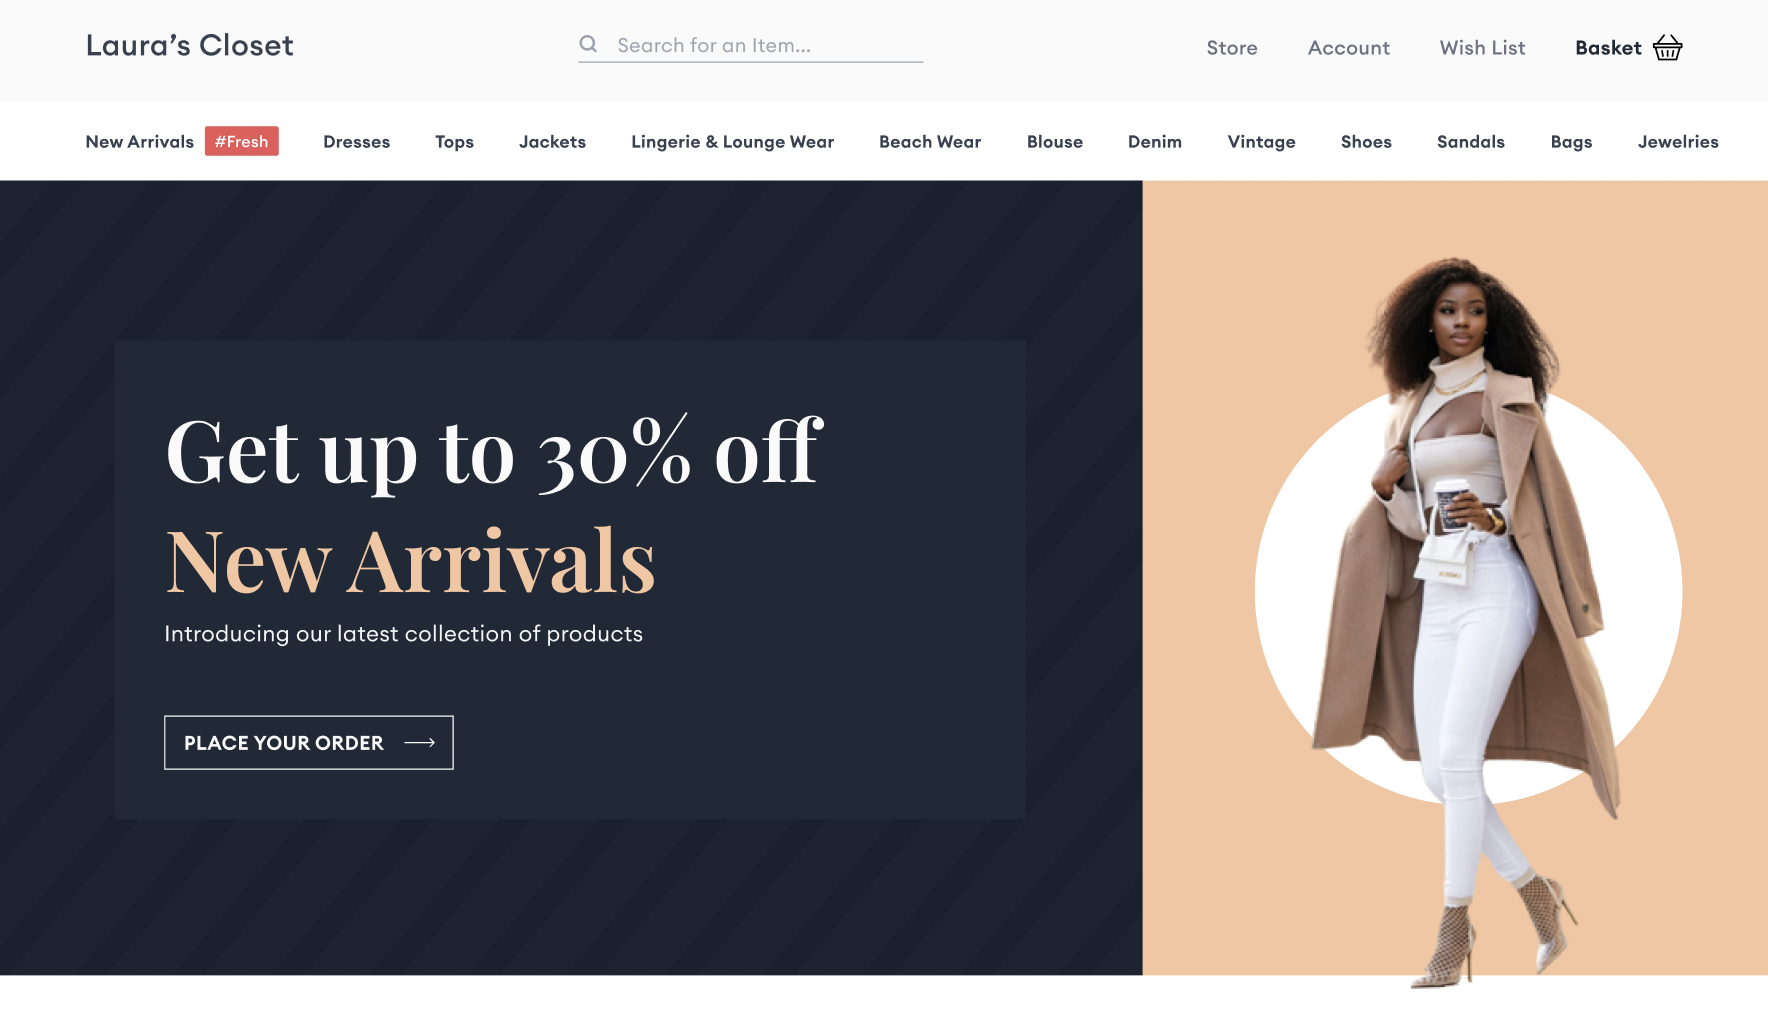Click the search magnifier icon
1768x1024 pixels.
[588, 44]
